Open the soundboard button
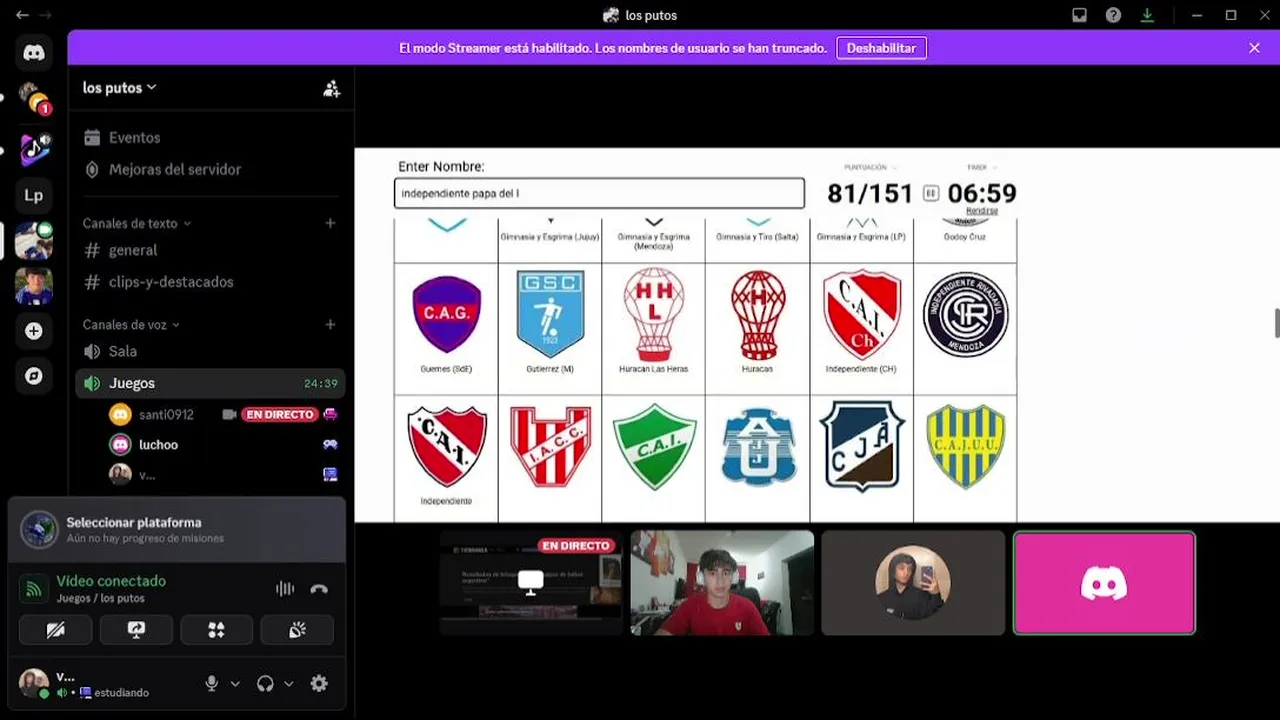Viewport: 1280px width, 720px height. (x=297, y=630)
